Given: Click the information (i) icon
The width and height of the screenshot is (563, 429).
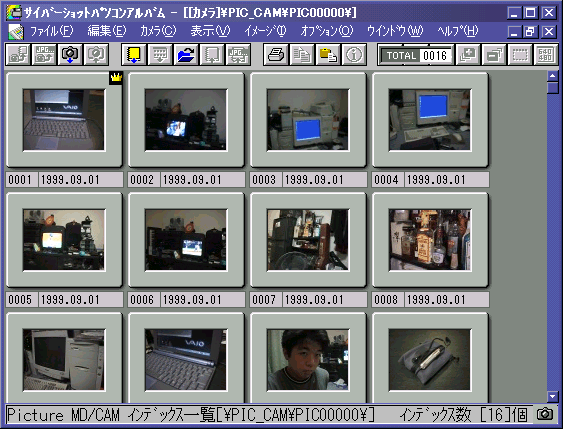Looking at the screenshot, I should (x=354, y=55).
